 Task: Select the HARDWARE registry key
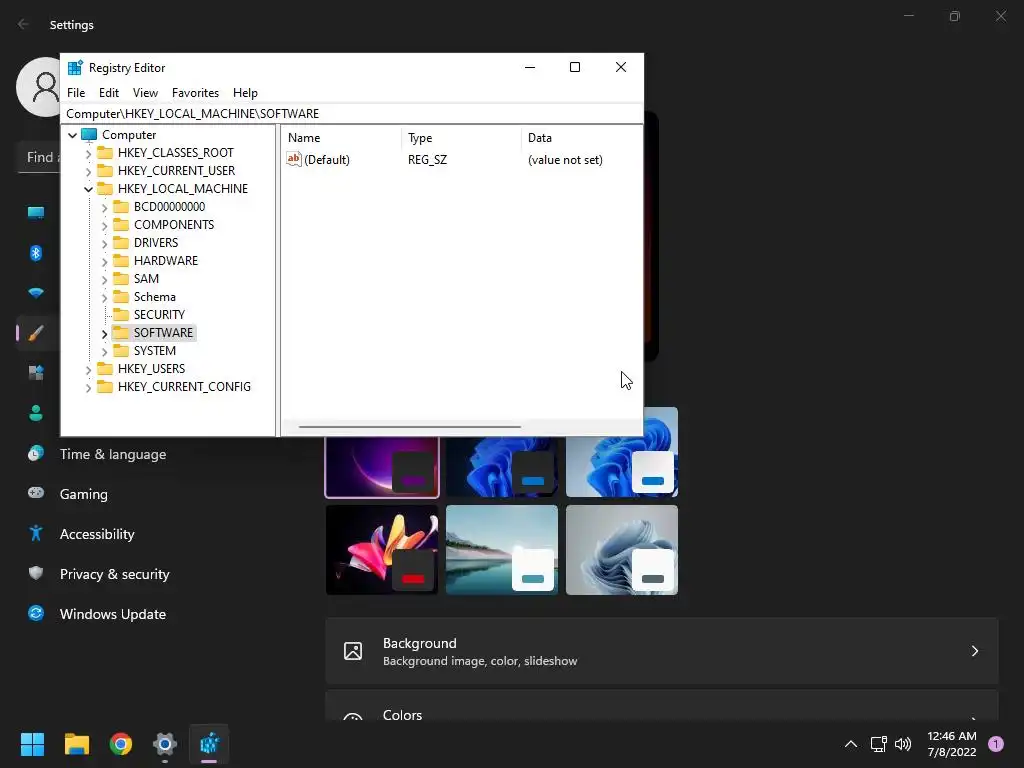165,261
